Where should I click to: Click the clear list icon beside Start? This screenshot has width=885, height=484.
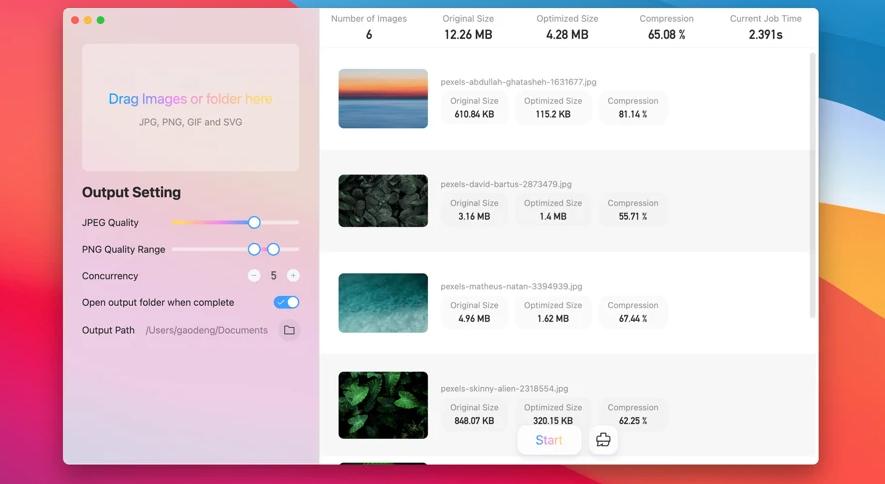(603, 439)
